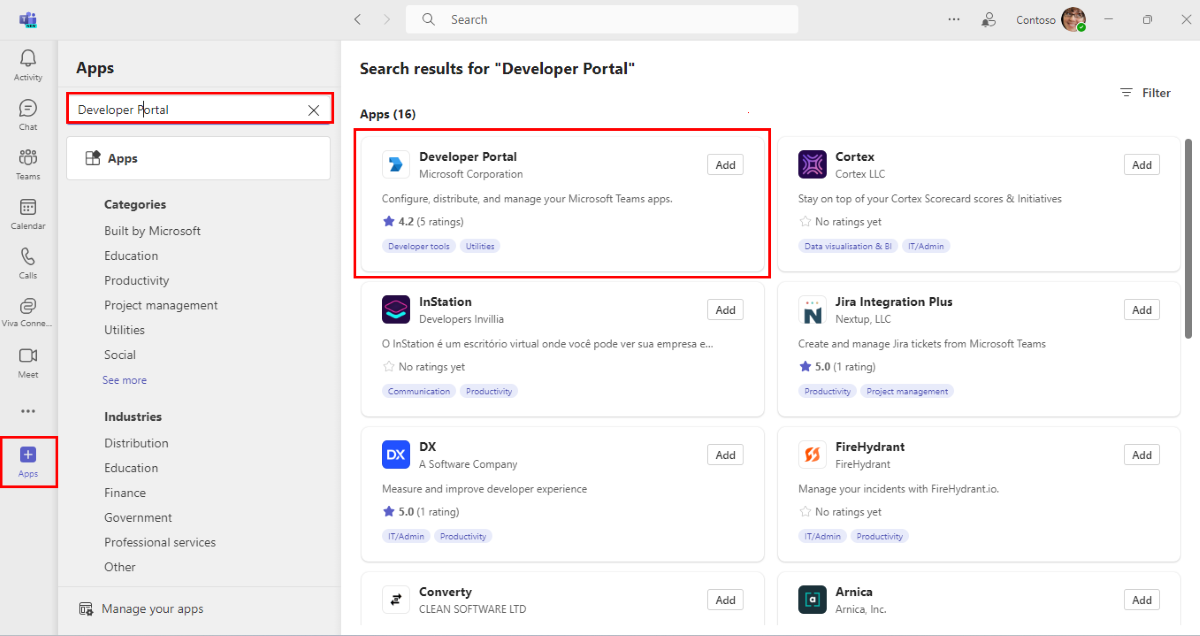Add the Arnica app
1200x636 pixels.
click(x=1141, y=600)
